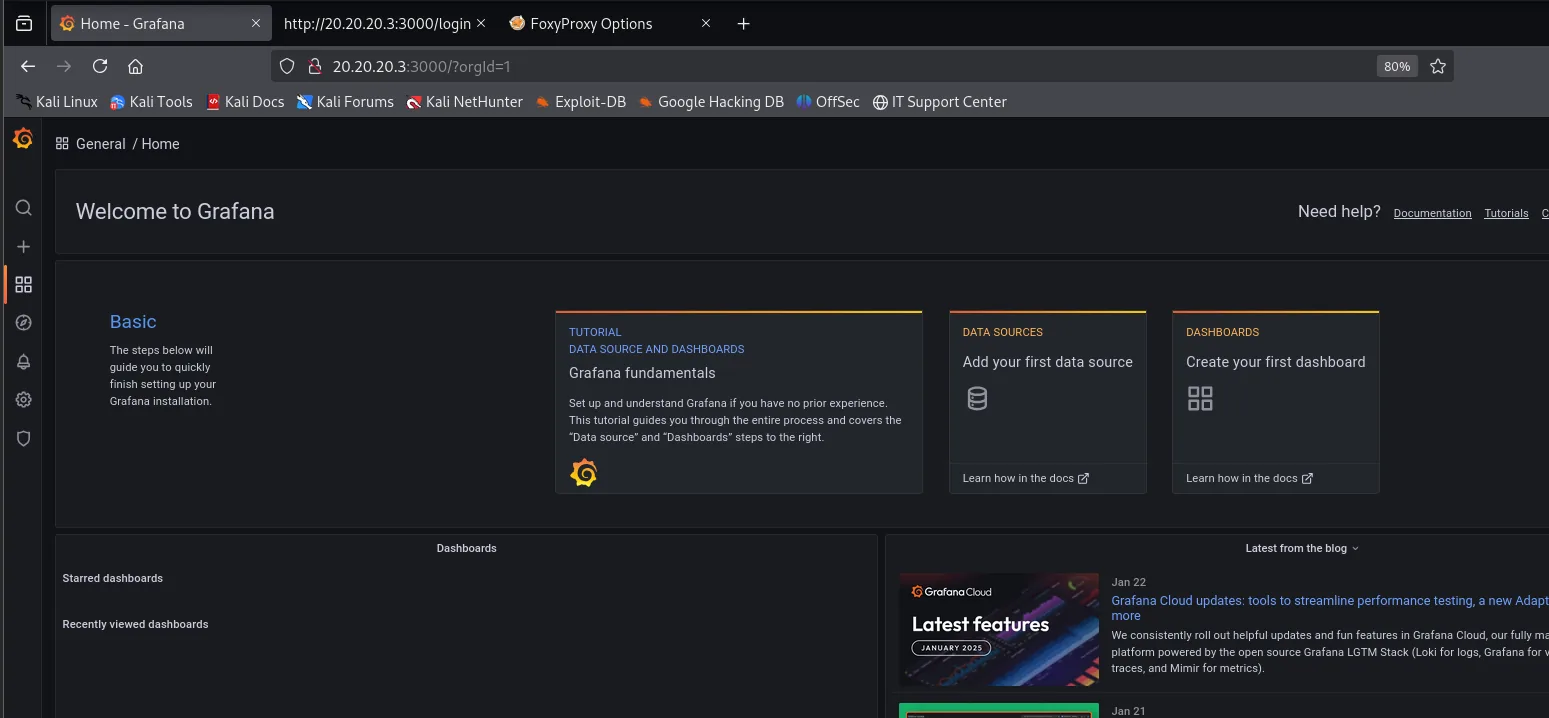Switch to the Home - Grafana tab
The width and height of the screenshot is (1549, 718).
click(x=161, y=24)
